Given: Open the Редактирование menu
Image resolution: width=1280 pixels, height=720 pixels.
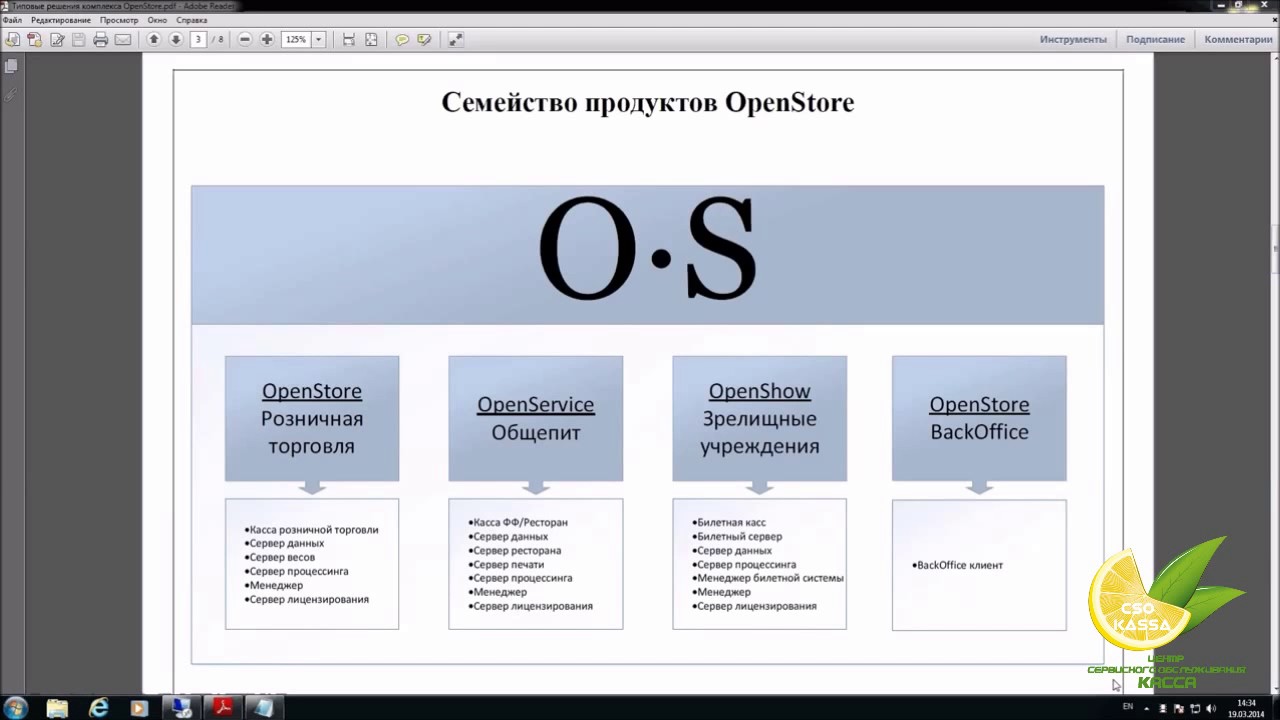Looking at the screenshot, I should [60, 20].
